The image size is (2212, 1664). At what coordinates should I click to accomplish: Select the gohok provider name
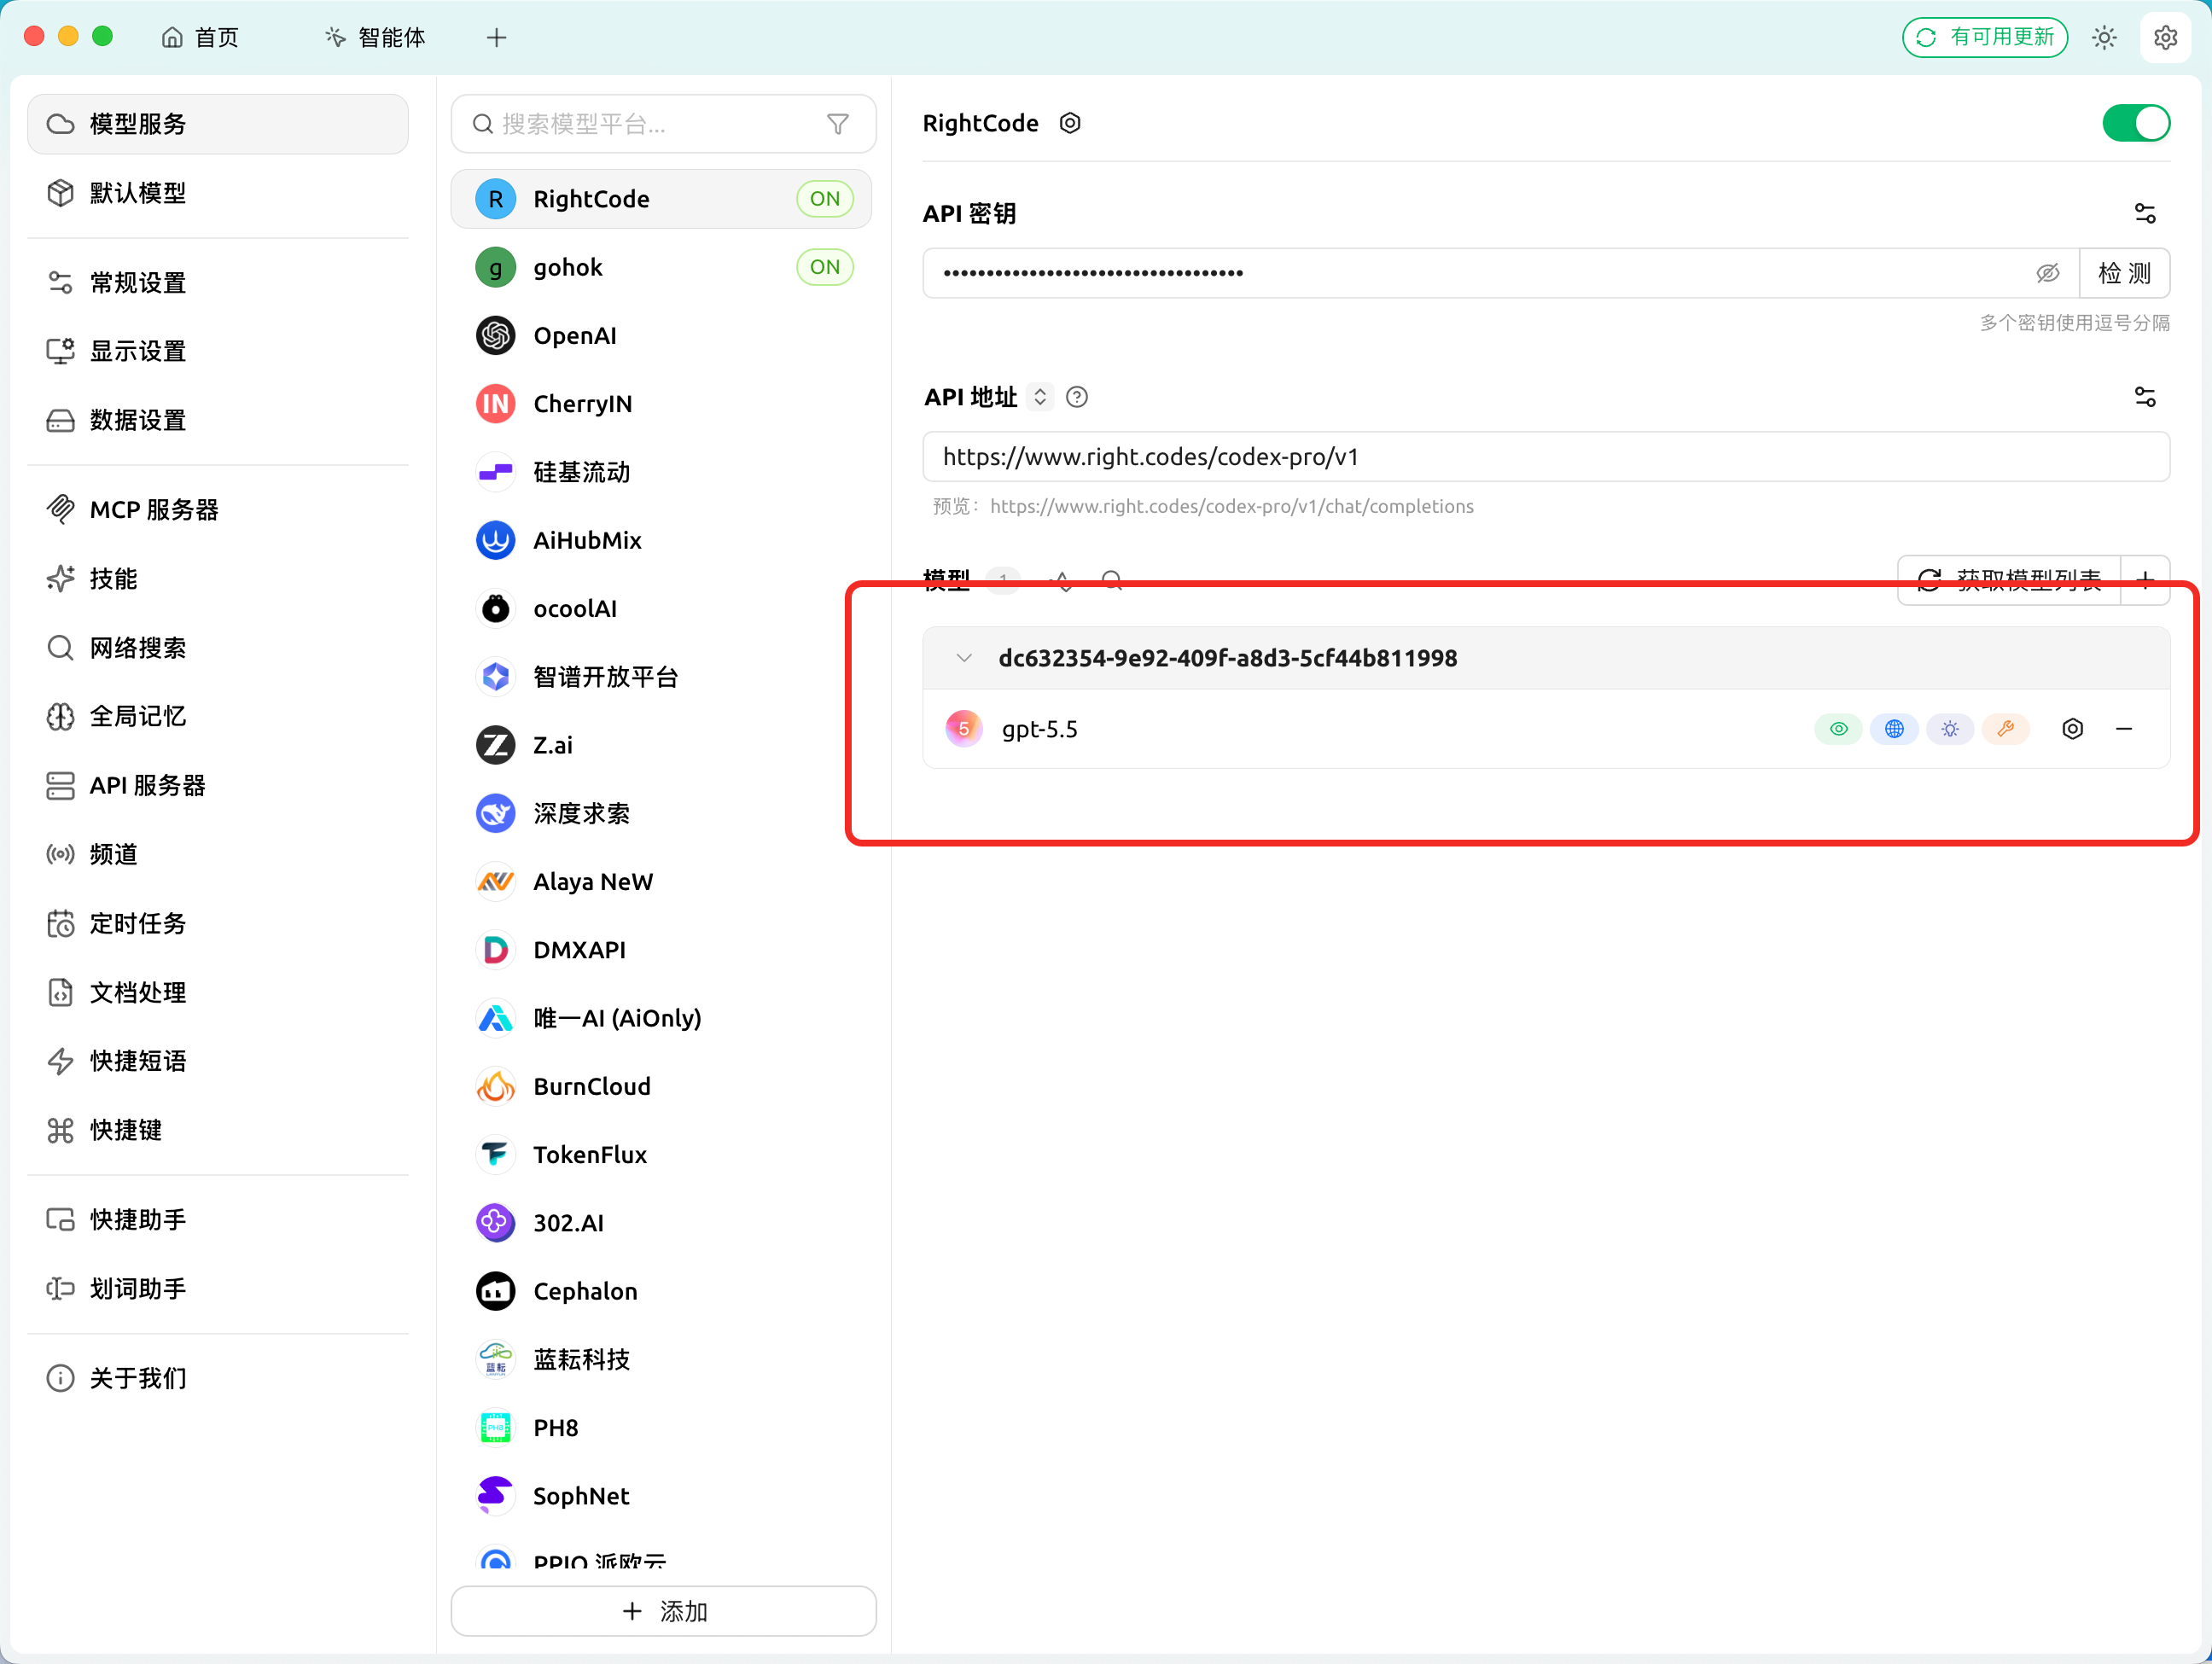click(x=568, y=267)
